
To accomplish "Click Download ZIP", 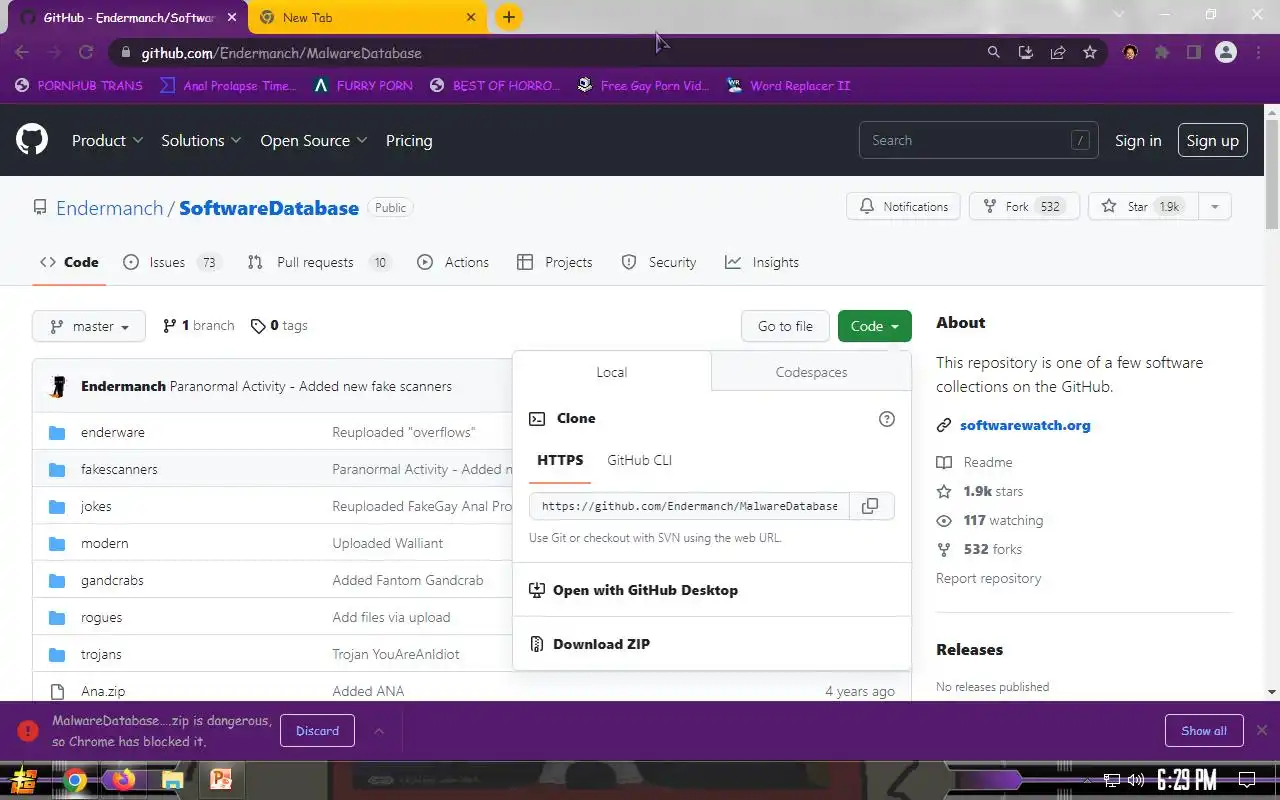I will click(x=601, y=644).
